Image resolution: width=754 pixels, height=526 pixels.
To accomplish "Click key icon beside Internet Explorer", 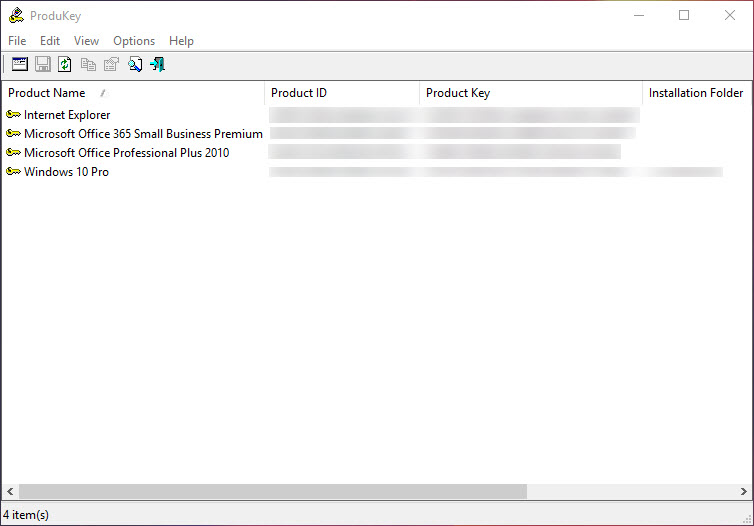I will point(13,114).
